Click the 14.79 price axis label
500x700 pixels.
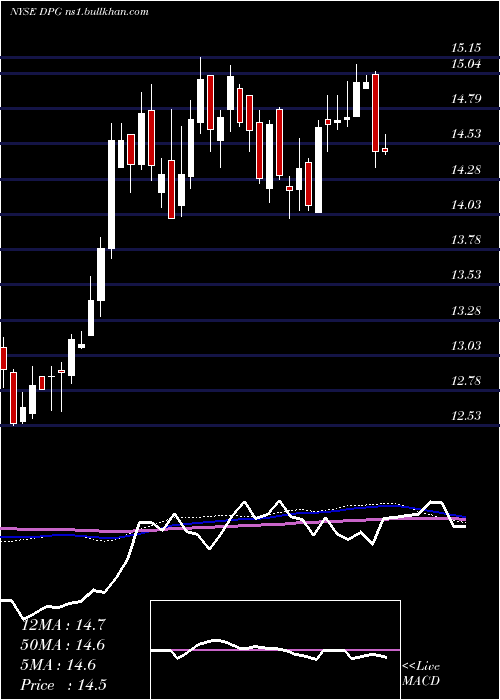466,99
